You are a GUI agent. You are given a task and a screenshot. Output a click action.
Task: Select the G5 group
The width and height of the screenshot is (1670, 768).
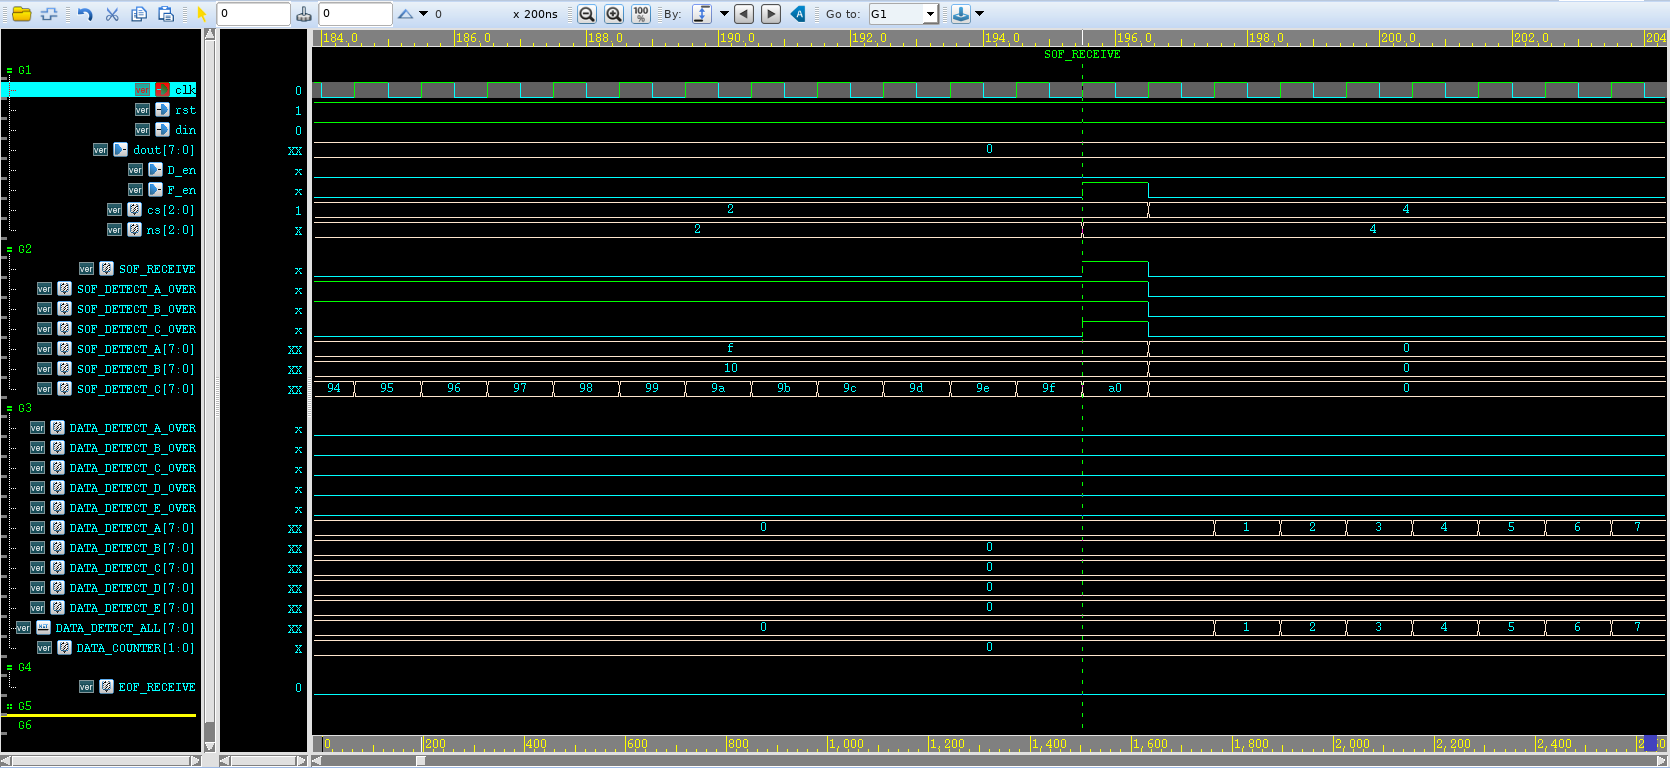coord(25,706)
